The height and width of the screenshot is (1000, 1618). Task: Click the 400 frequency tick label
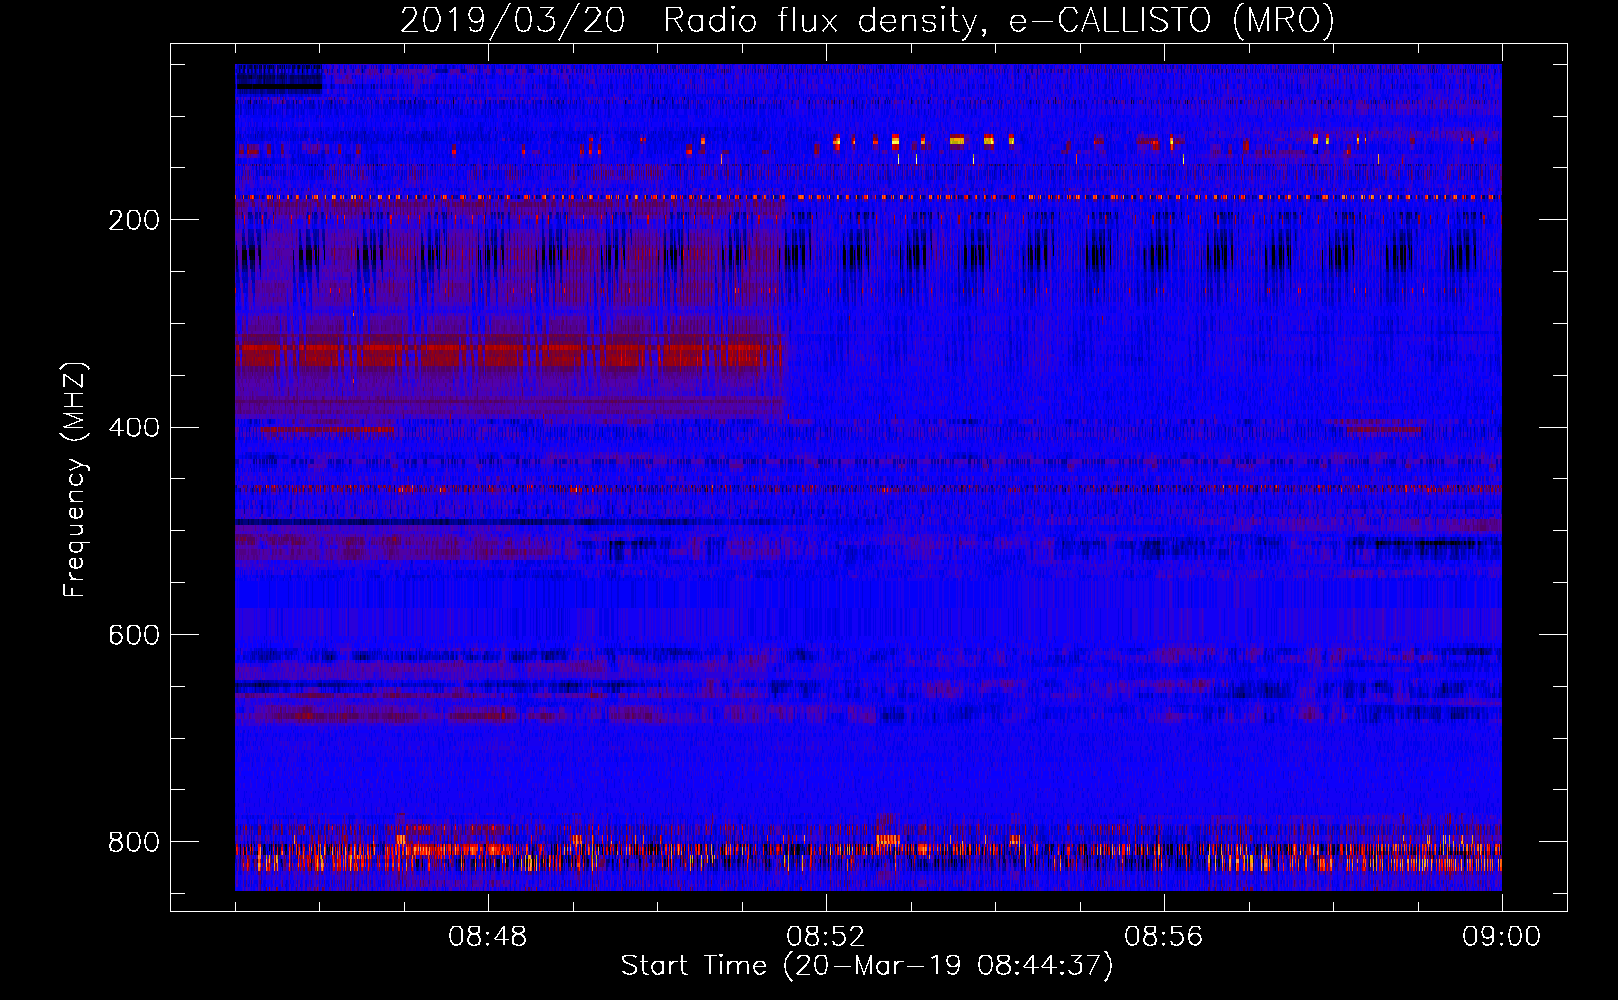tap(134, 428)
